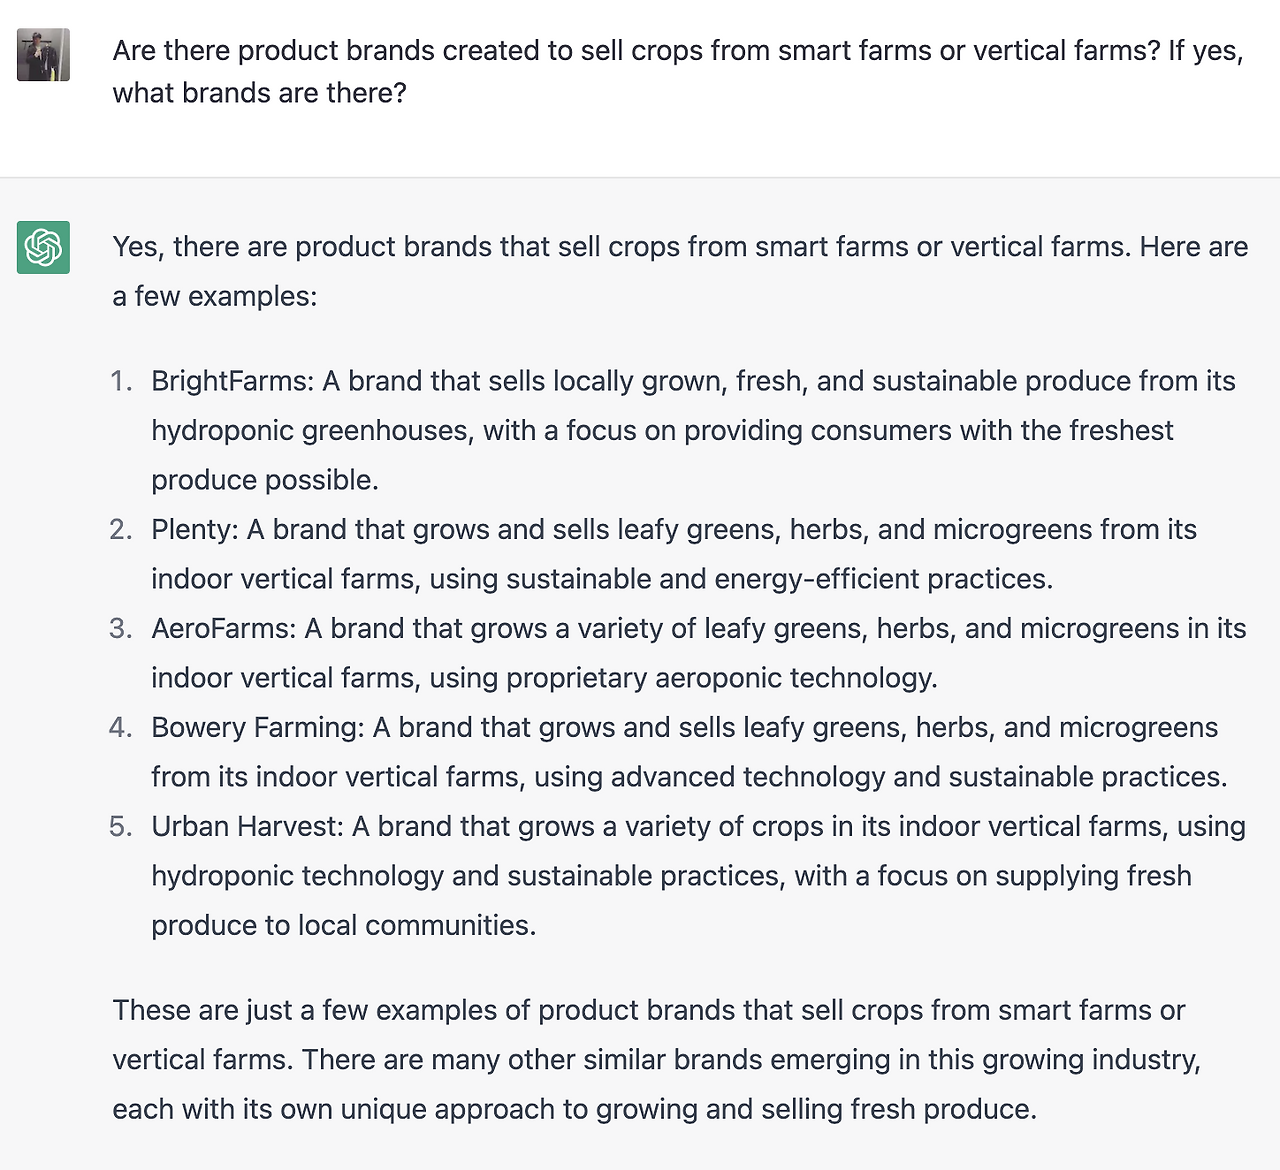
Task: Click the text "what brands are there?"
Action: (x=259, y=93)
